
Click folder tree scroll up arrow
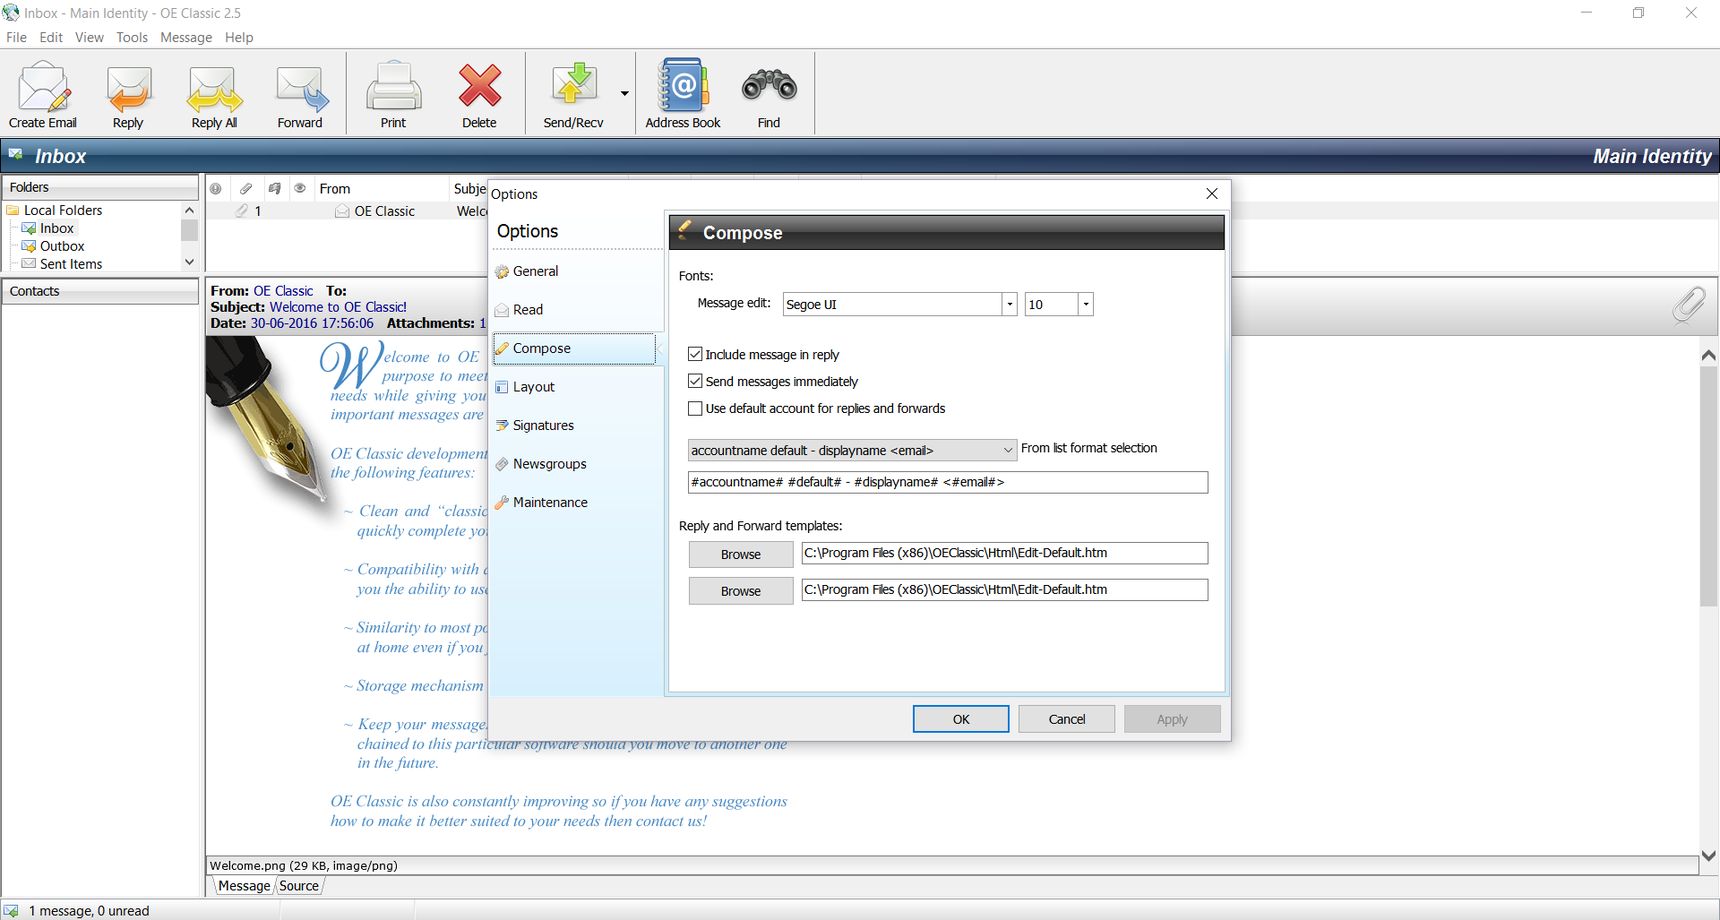click(x=189, y=210)
